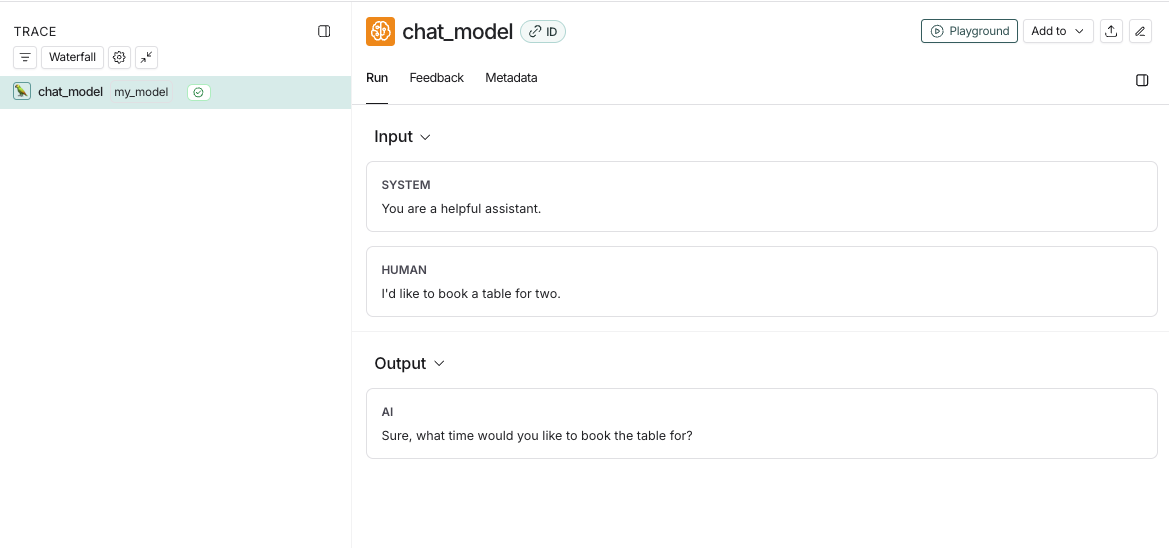Toggle the trace panel sidebar
The height and width of the screenshot is (548, 1169).
click(x=324, y=31)
